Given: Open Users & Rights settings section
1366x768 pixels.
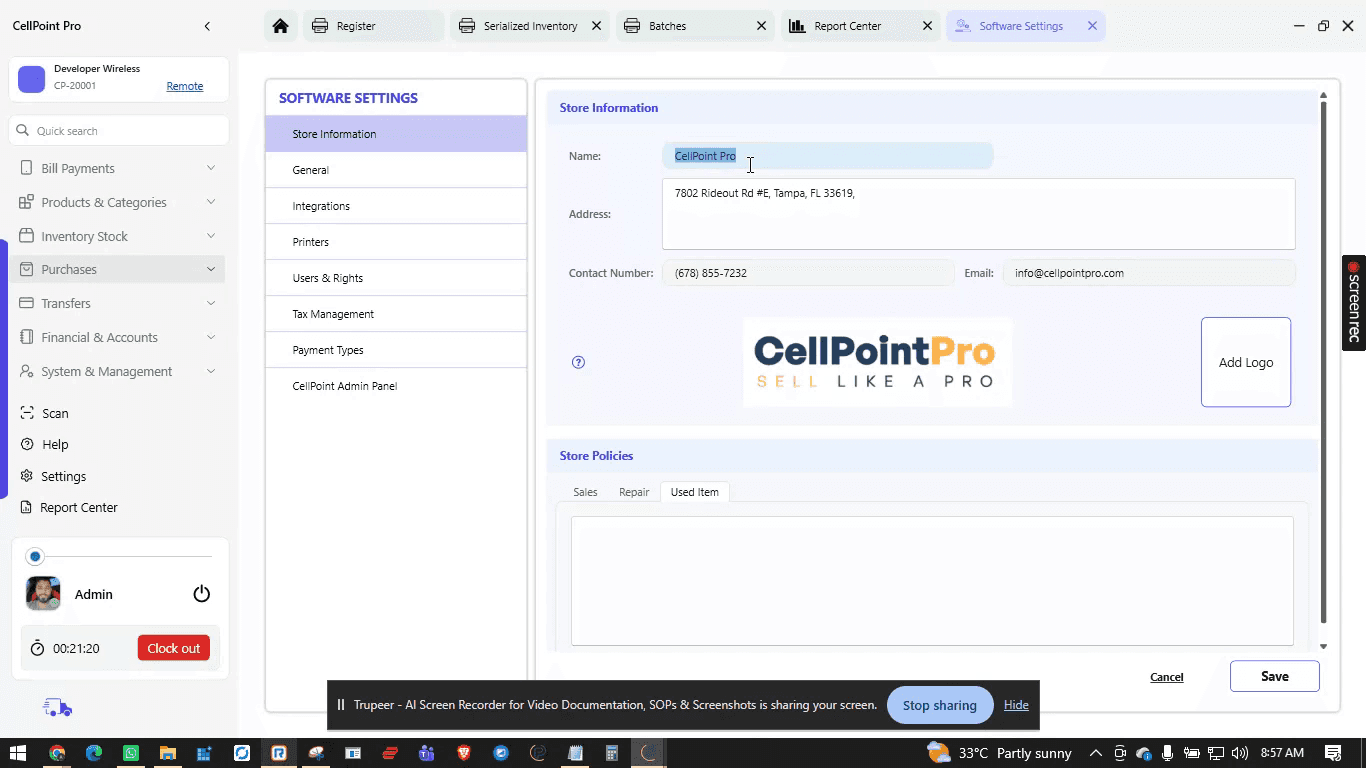Looking at the screenshot, I should click(396, 278).
